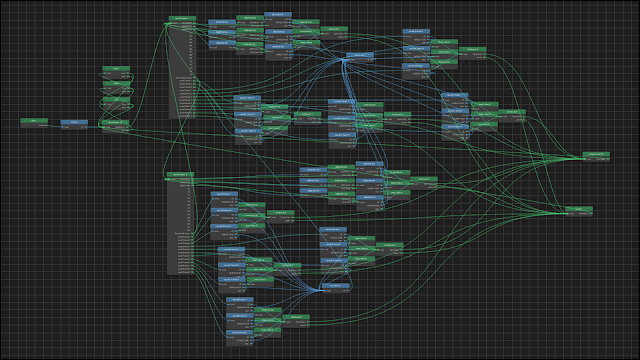Click the output port of the bottom looped-stack node
The width and height of the screenshot is (640, 360).
coord(128,127)
